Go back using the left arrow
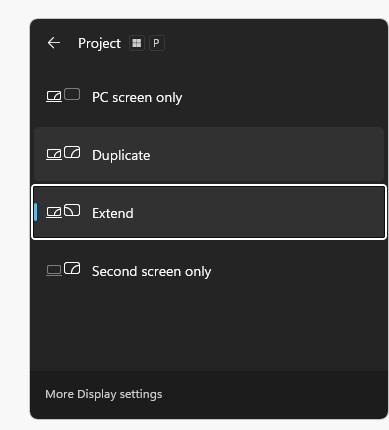The height and width of the screenshot is (430, 389). point(54,43)
